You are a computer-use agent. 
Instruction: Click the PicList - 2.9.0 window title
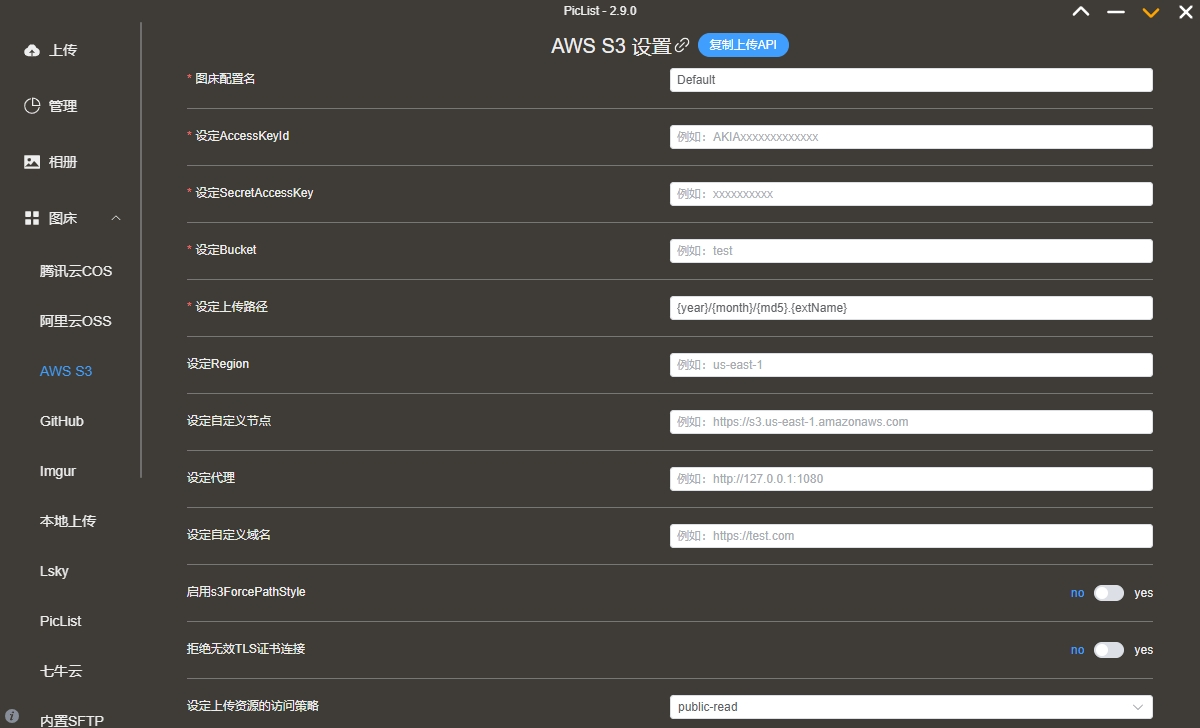click(x=600, y=11)
